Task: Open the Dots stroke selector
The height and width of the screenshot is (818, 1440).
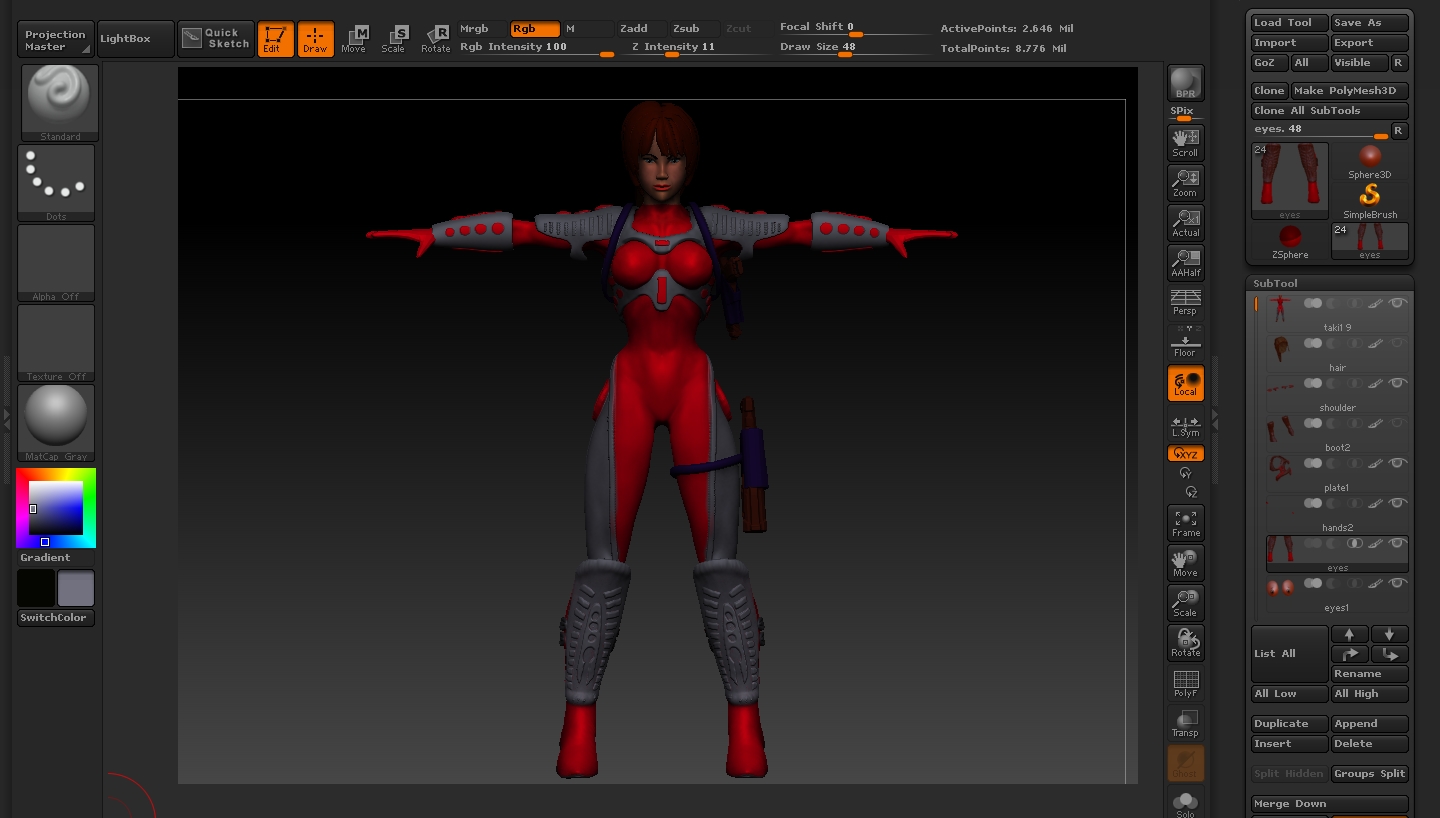Action: [x=56, y=183]
